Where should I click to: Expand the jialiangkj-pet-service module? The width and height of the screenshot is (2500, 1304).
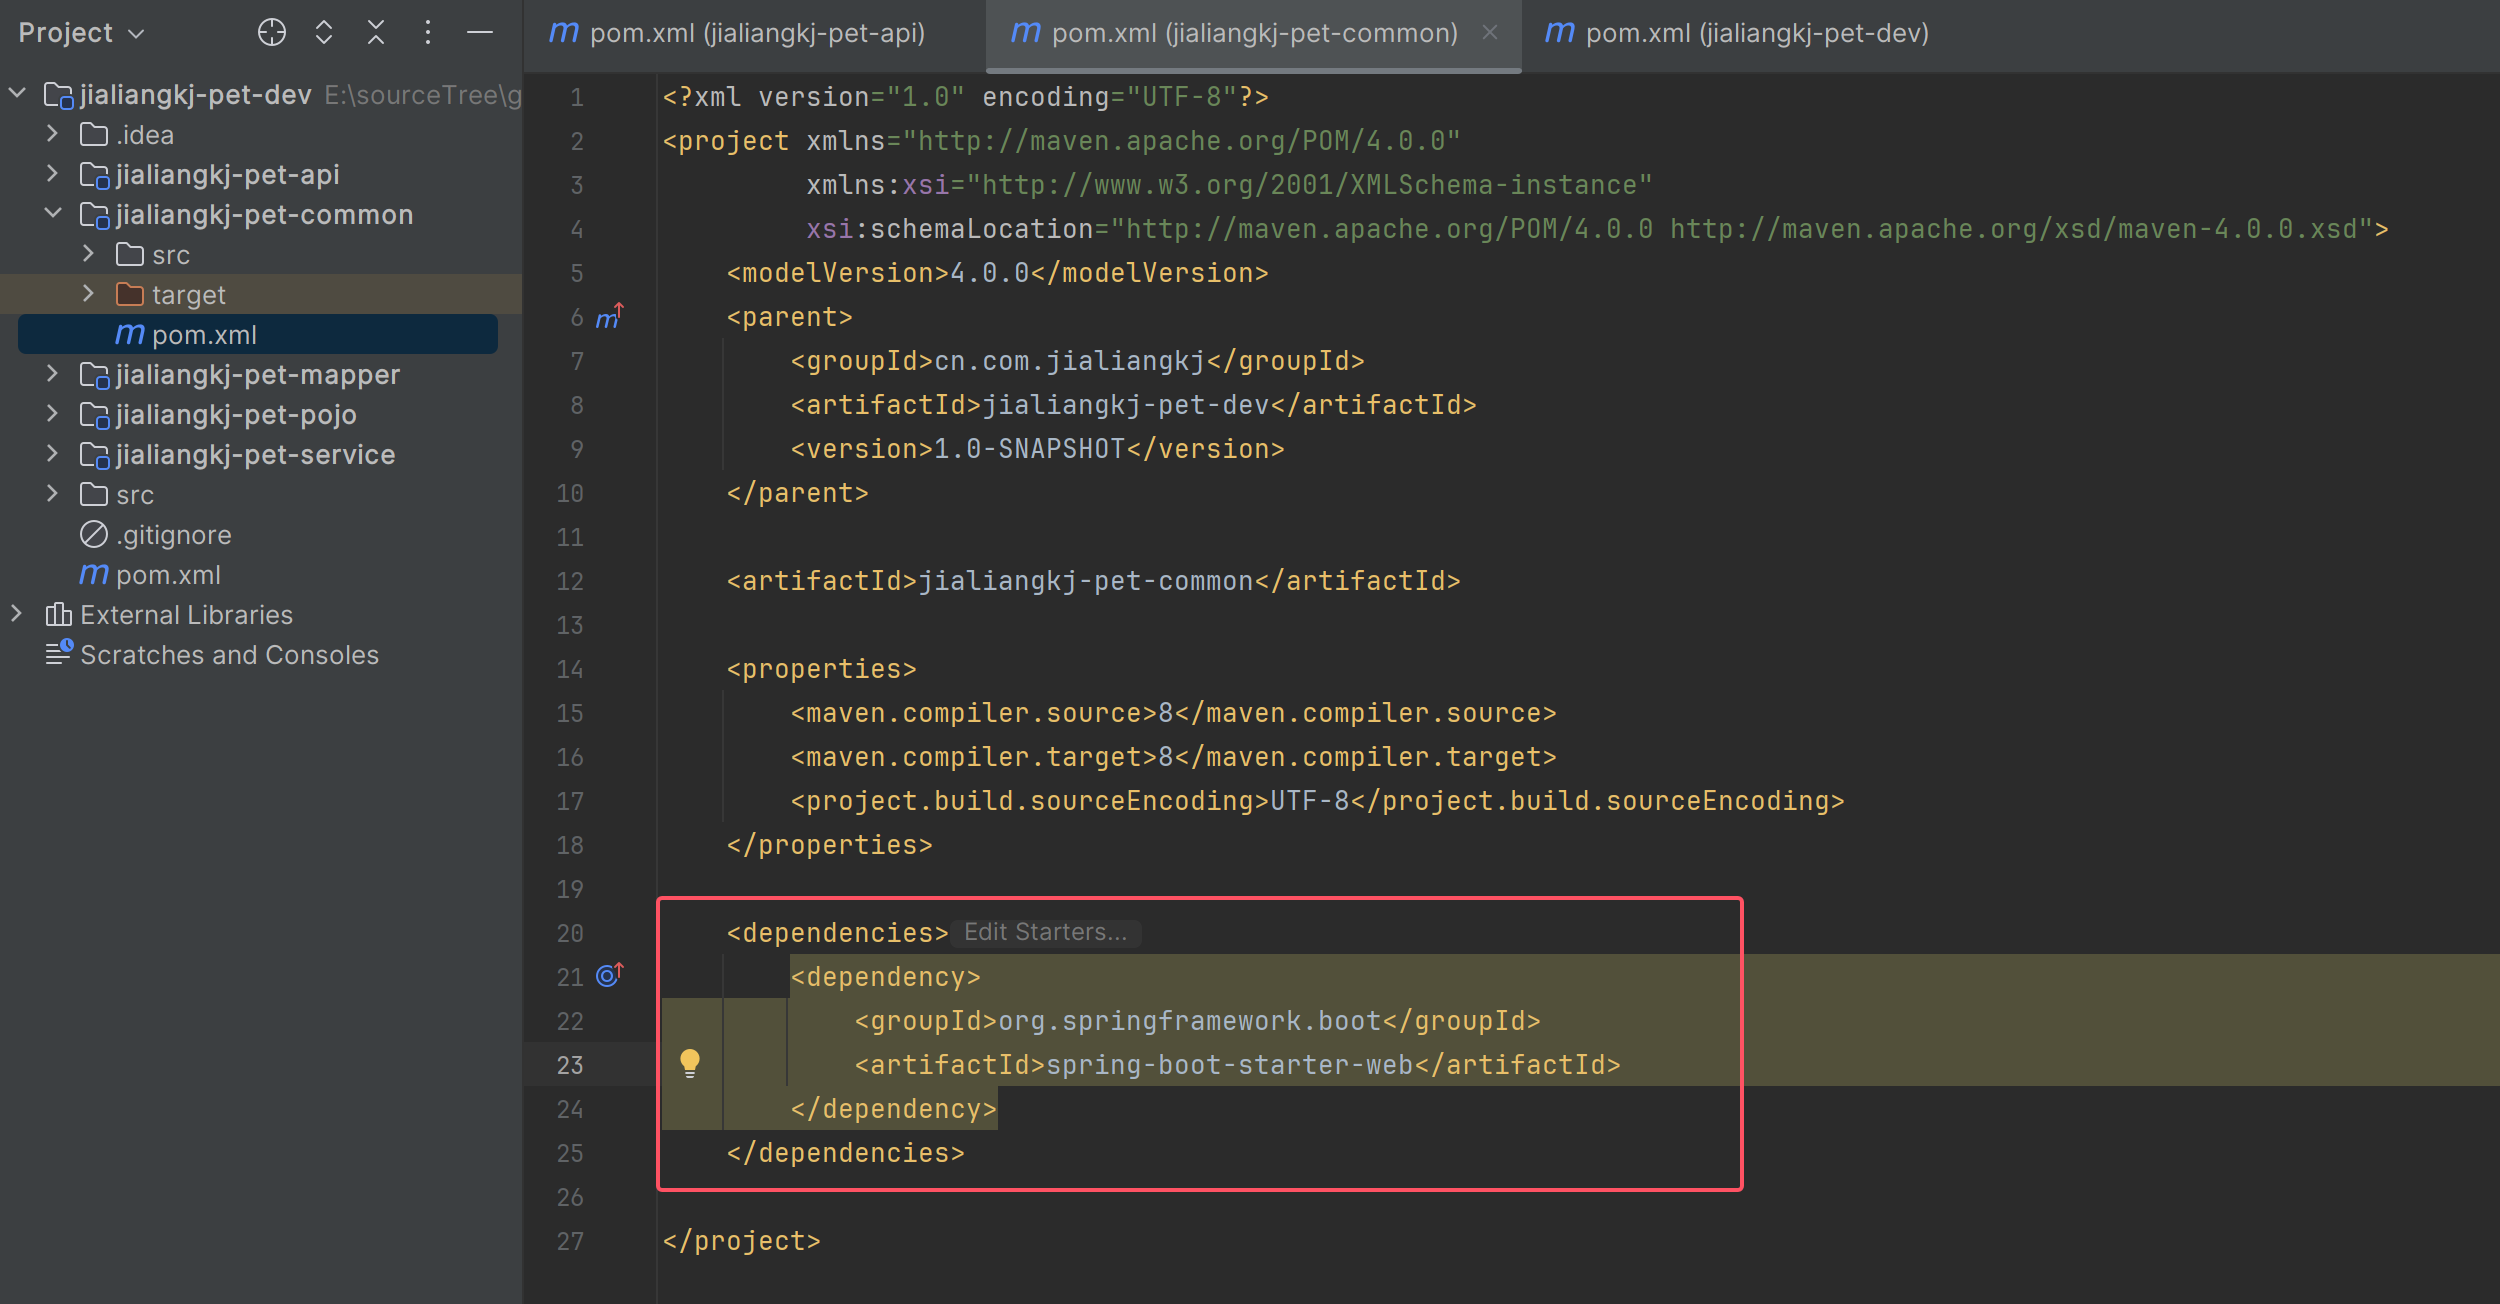(53, 454)
